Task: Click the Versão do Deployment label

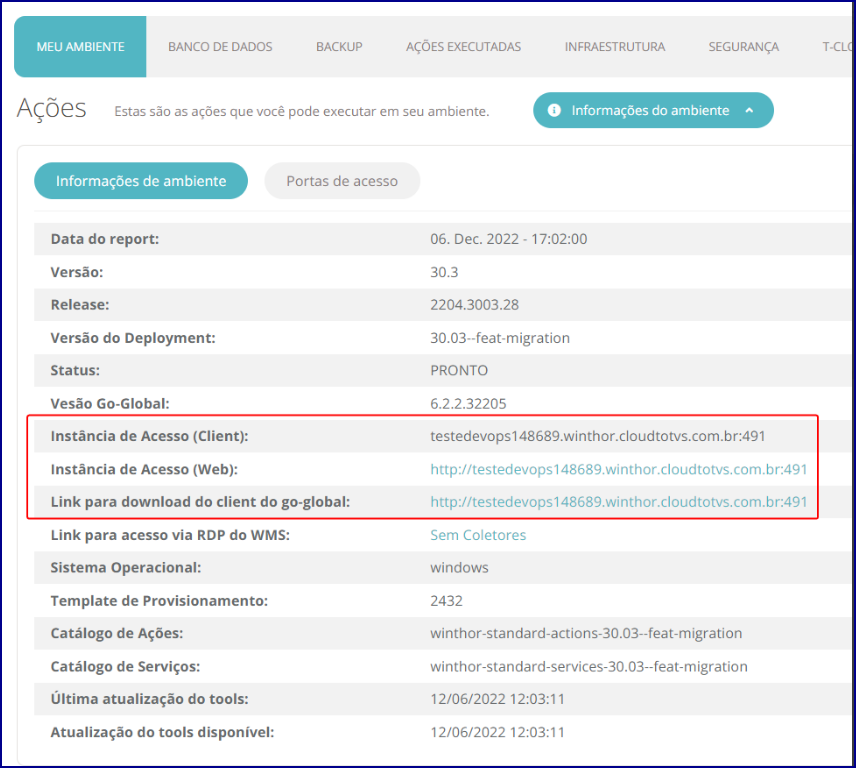Action: click(133, 338)
